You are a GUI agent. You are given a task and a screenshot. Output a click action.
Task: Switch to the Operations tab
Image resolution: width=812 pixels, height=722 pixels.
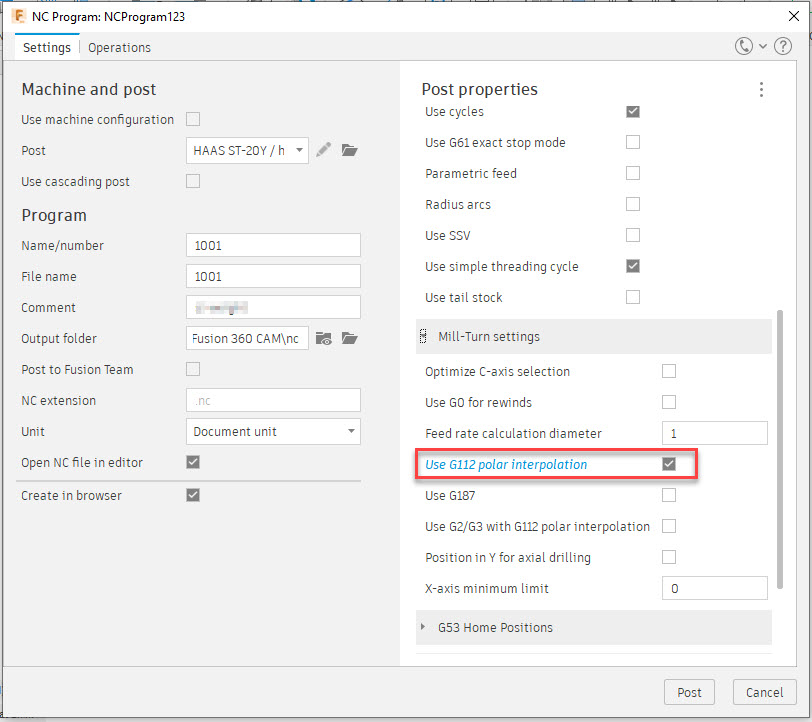119,47
